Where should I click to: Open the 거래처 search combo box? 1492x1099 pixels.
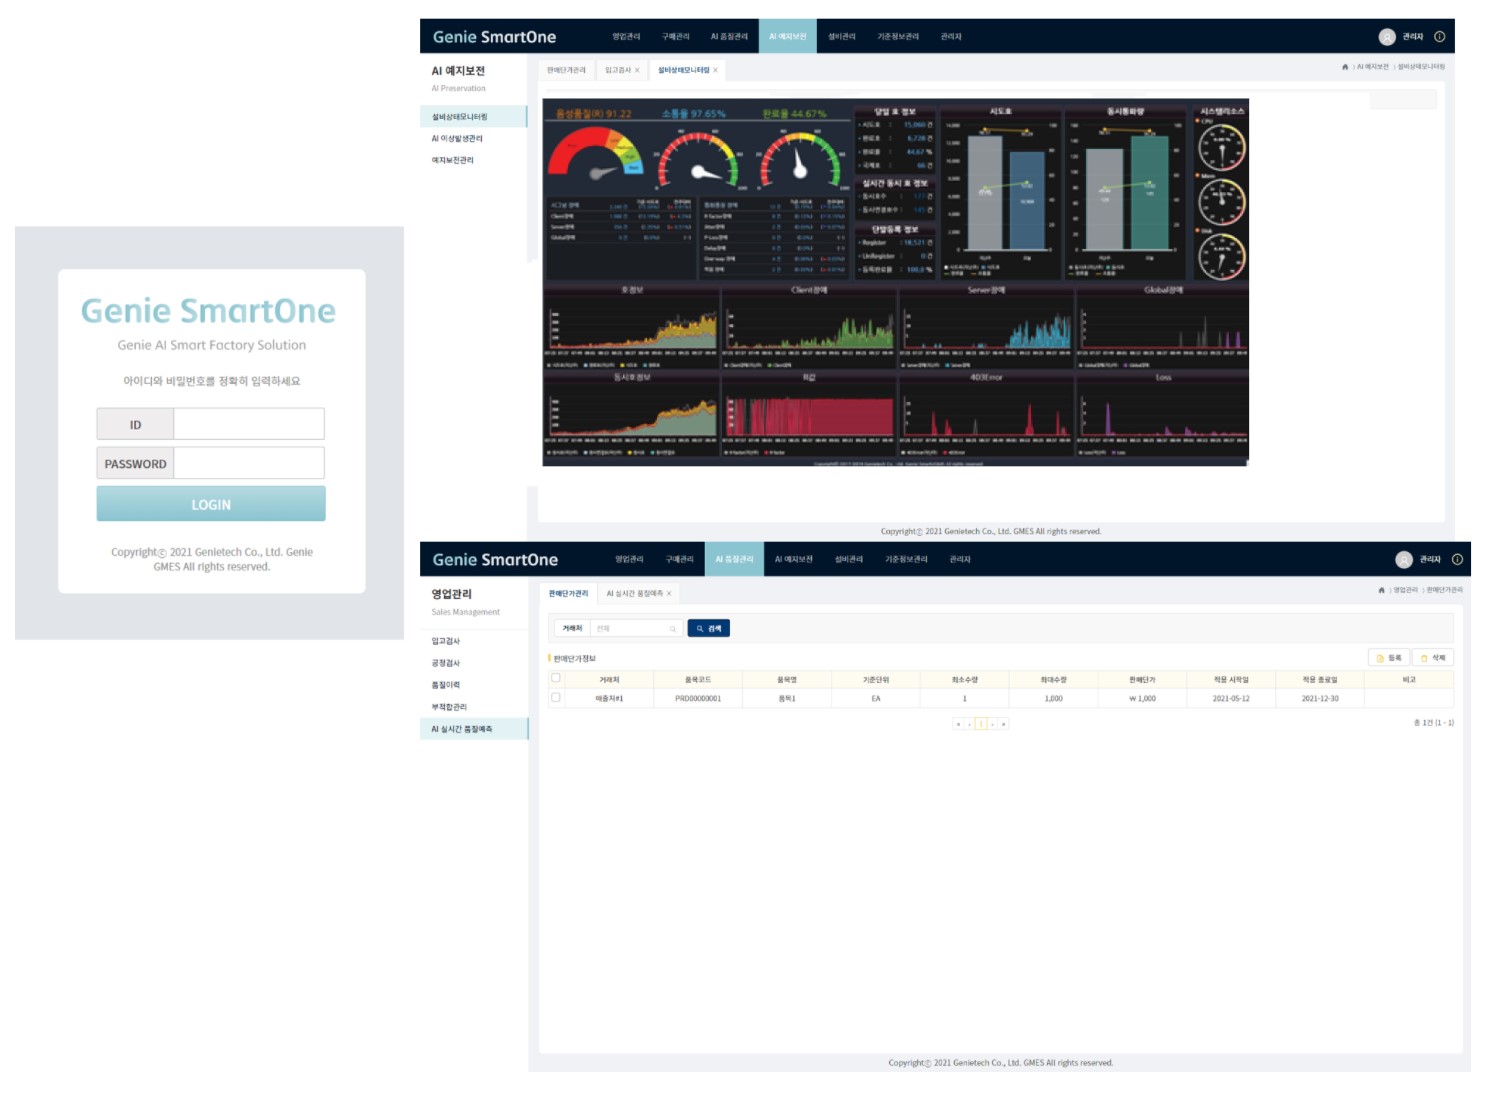click(x=635, y=628)
